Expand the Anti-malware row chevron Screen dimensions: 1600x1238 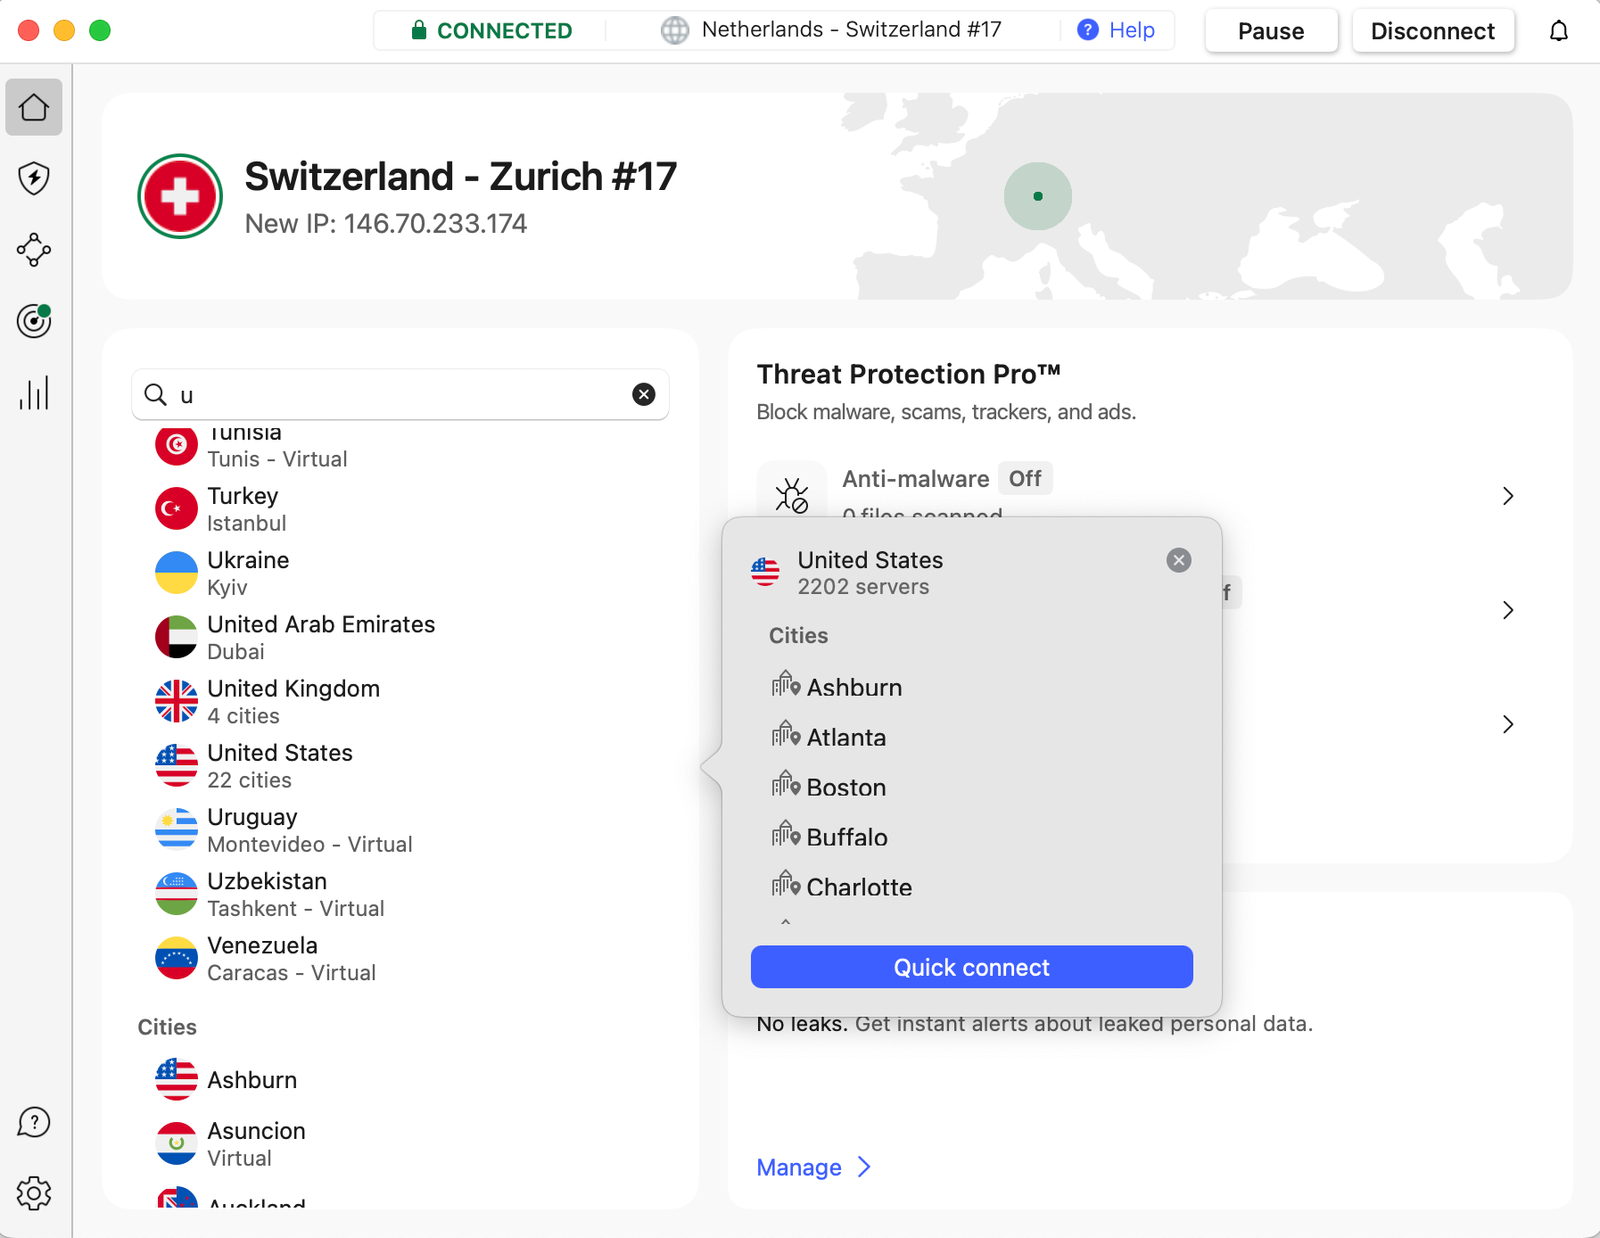coord(1508,496)
